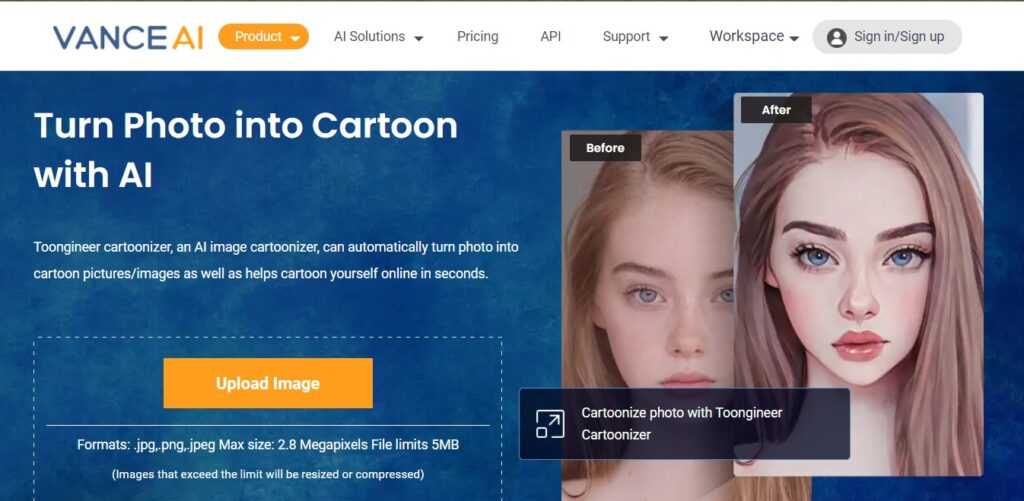
Task: Click the Turn Photo into Cartoon heading
Action: [x=246, y=150]
